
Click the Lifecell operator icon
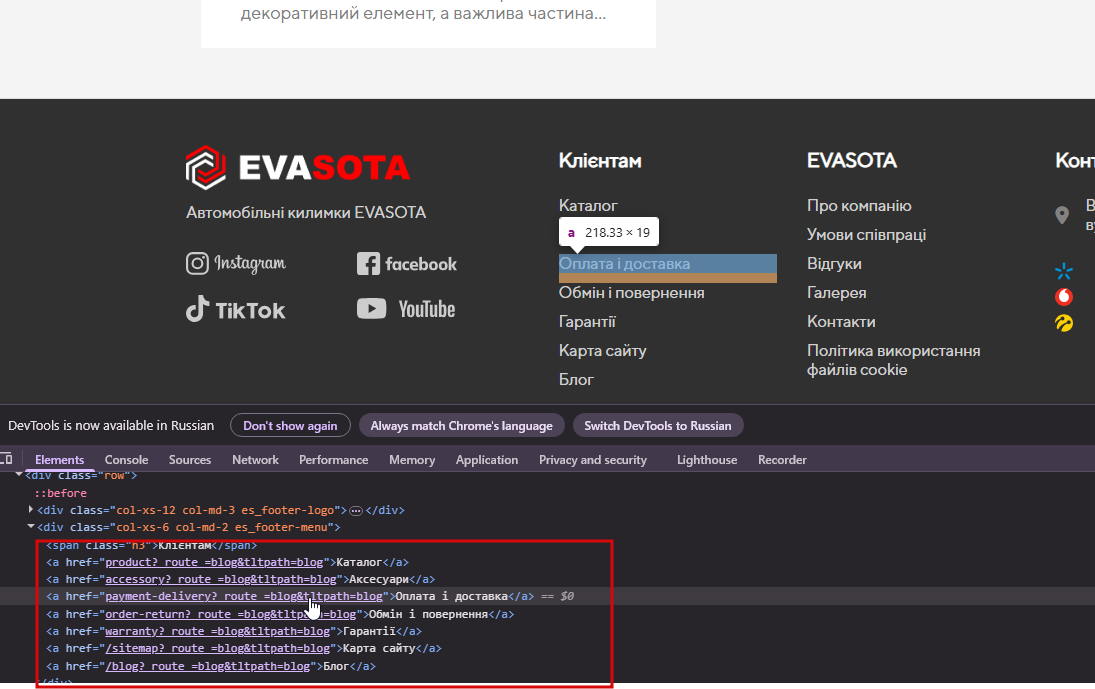[x=1064, y=323]
